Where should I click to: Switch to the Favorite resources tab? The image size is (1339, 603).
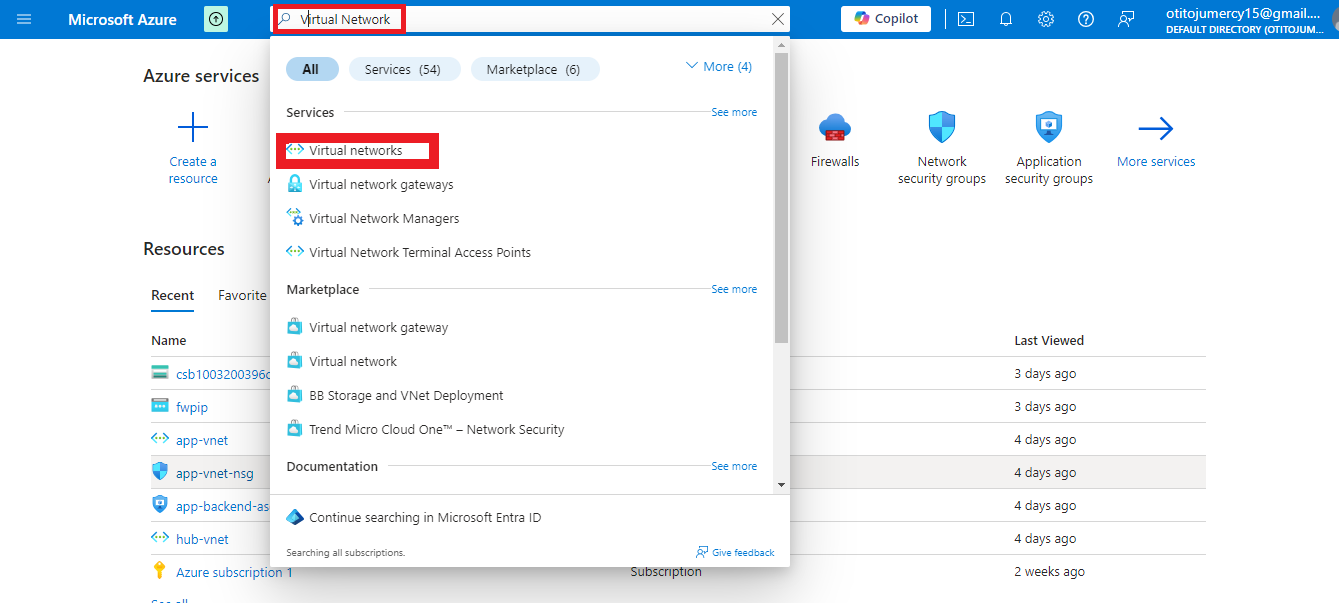coord(242,295)
